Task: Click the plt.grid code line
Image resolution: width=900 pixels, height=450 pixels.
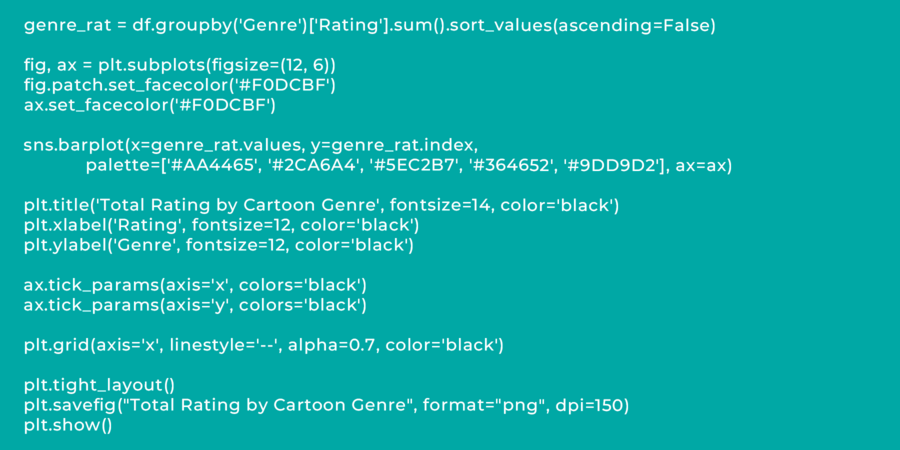Action: 264,345
